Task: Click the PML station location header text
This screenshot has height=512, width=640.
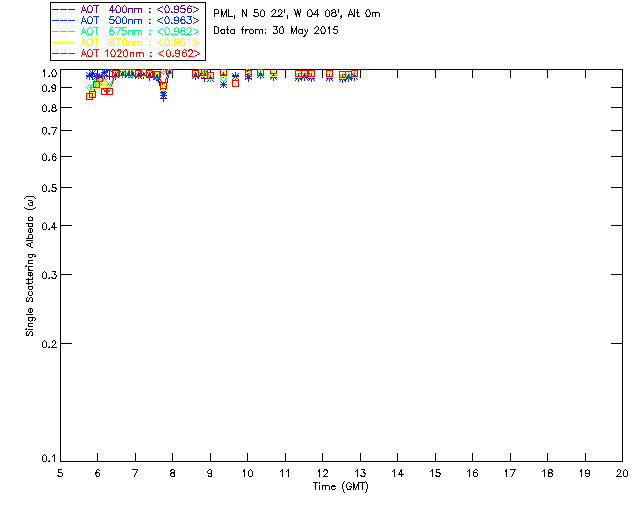Action: click(297, 14)
